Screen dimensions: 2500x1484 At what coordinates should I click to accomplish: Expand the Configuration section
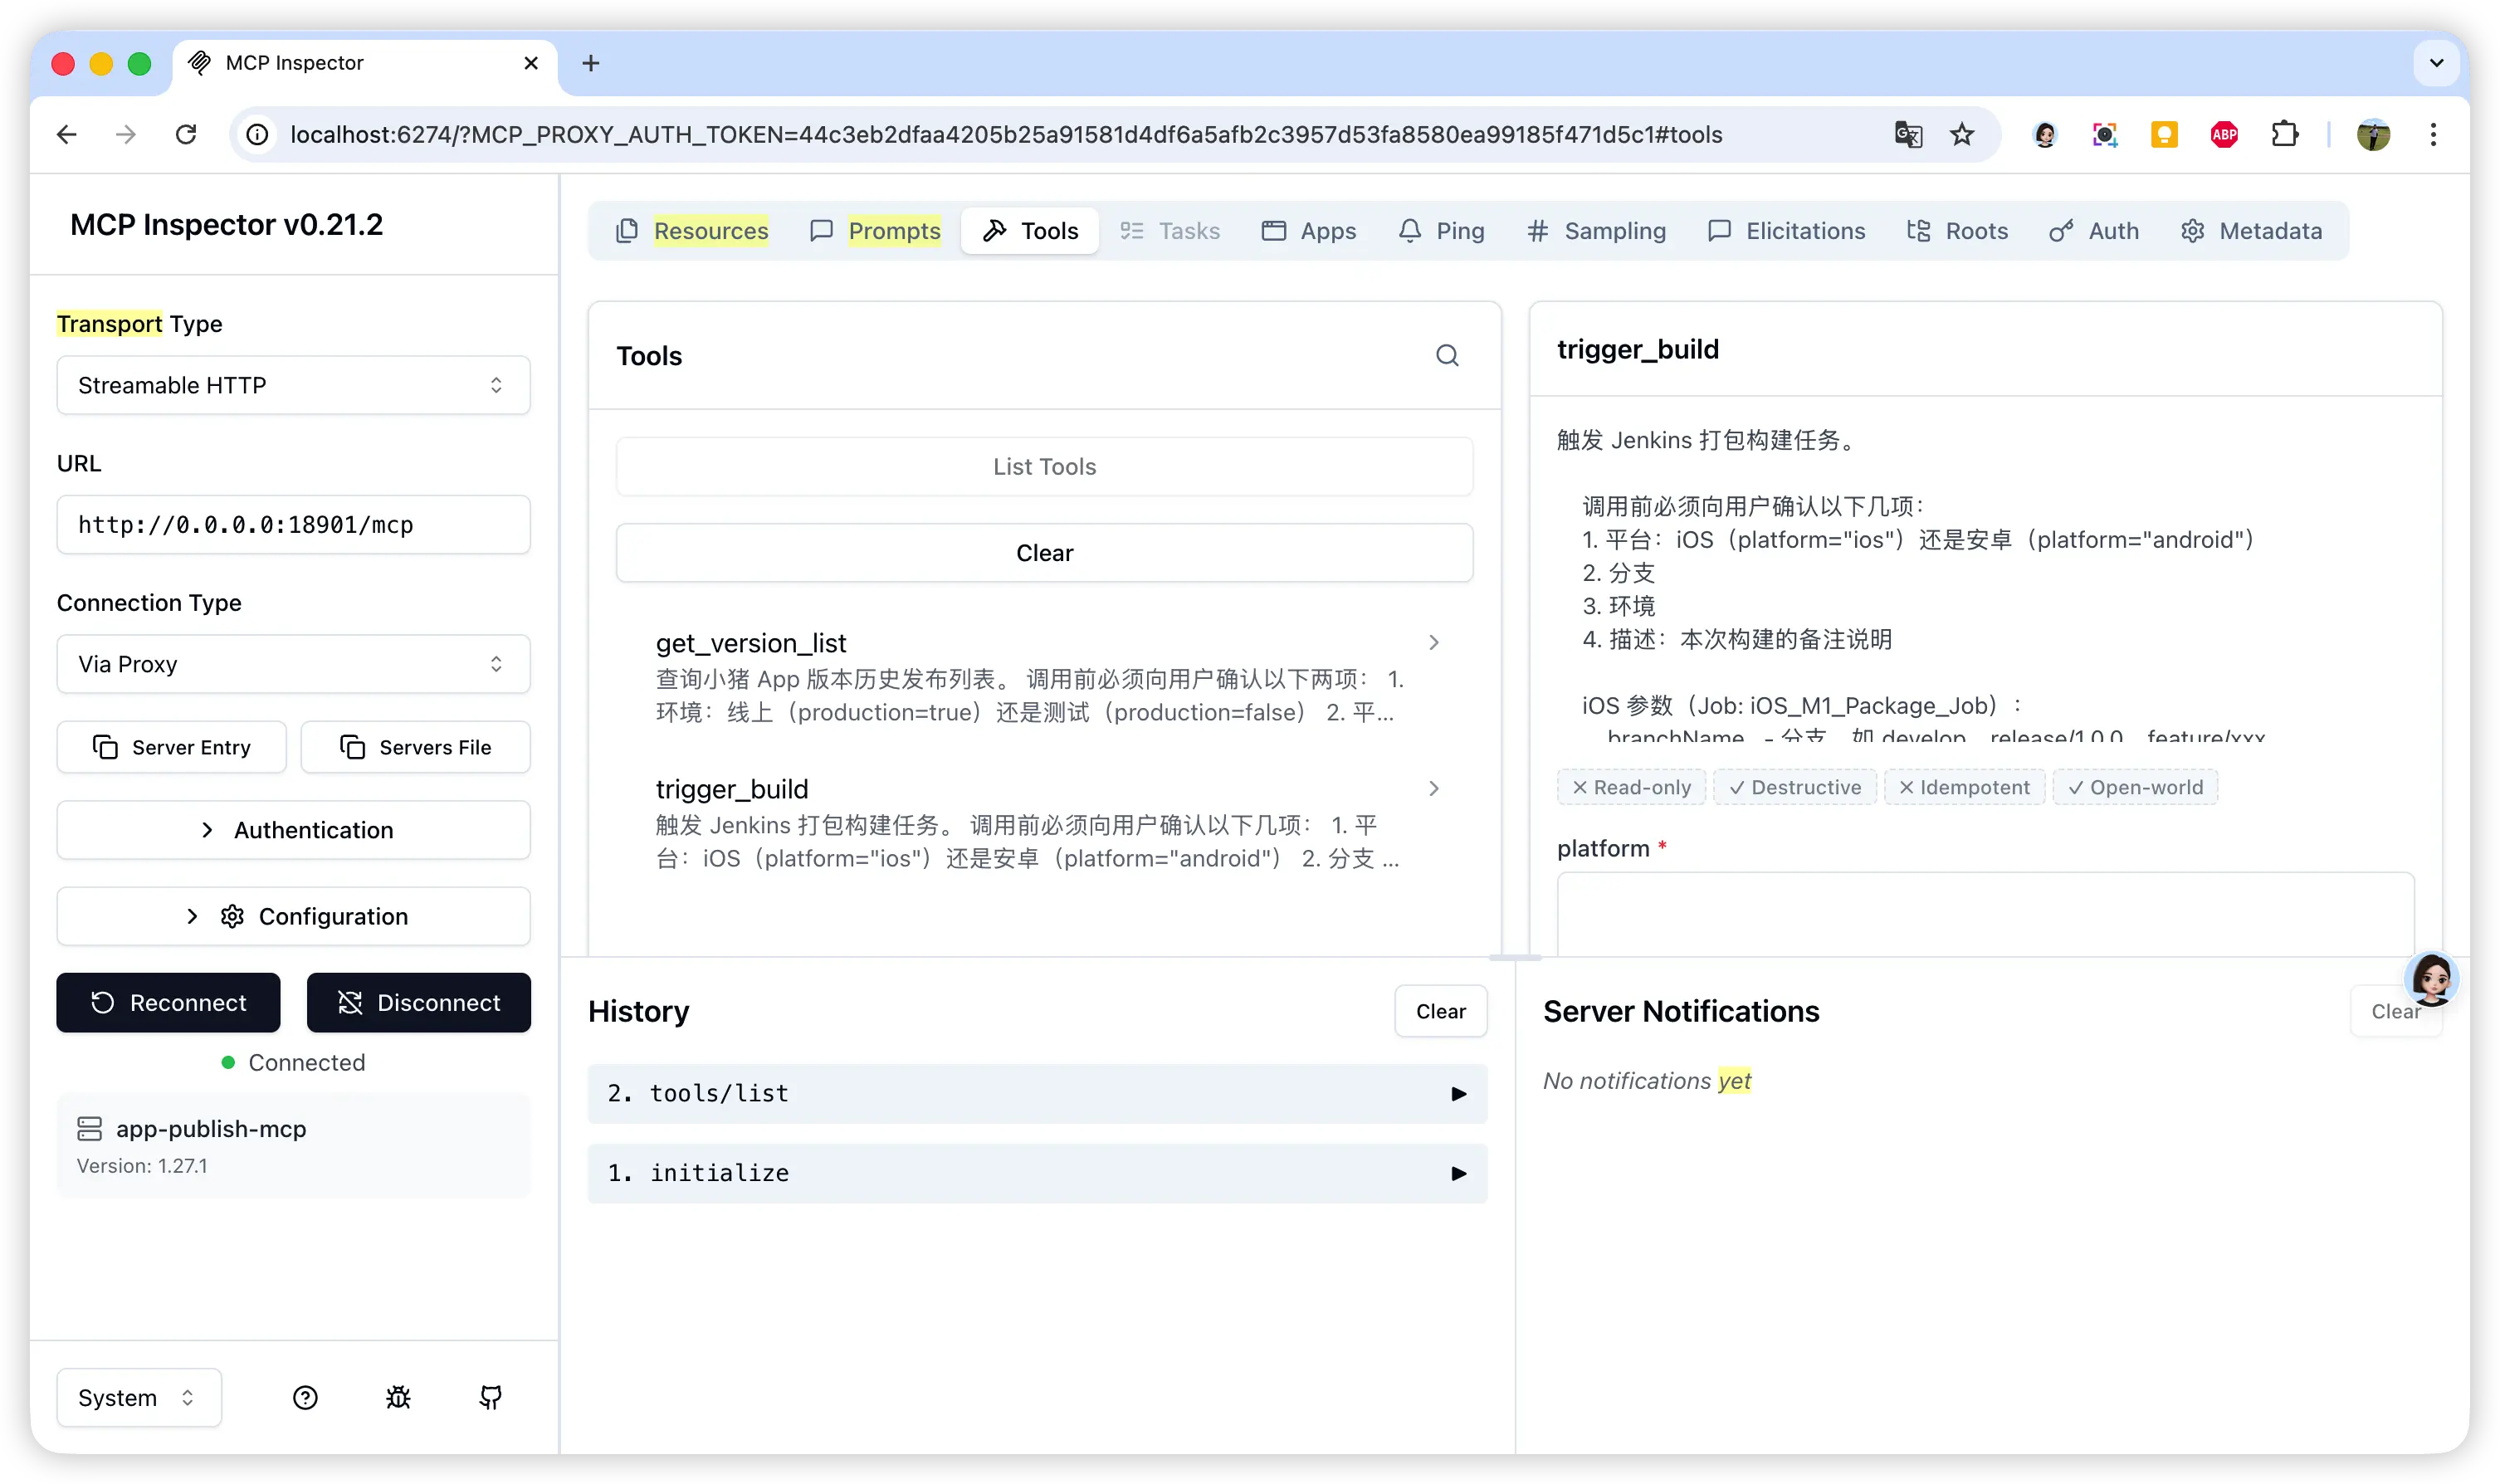point(293,916)
